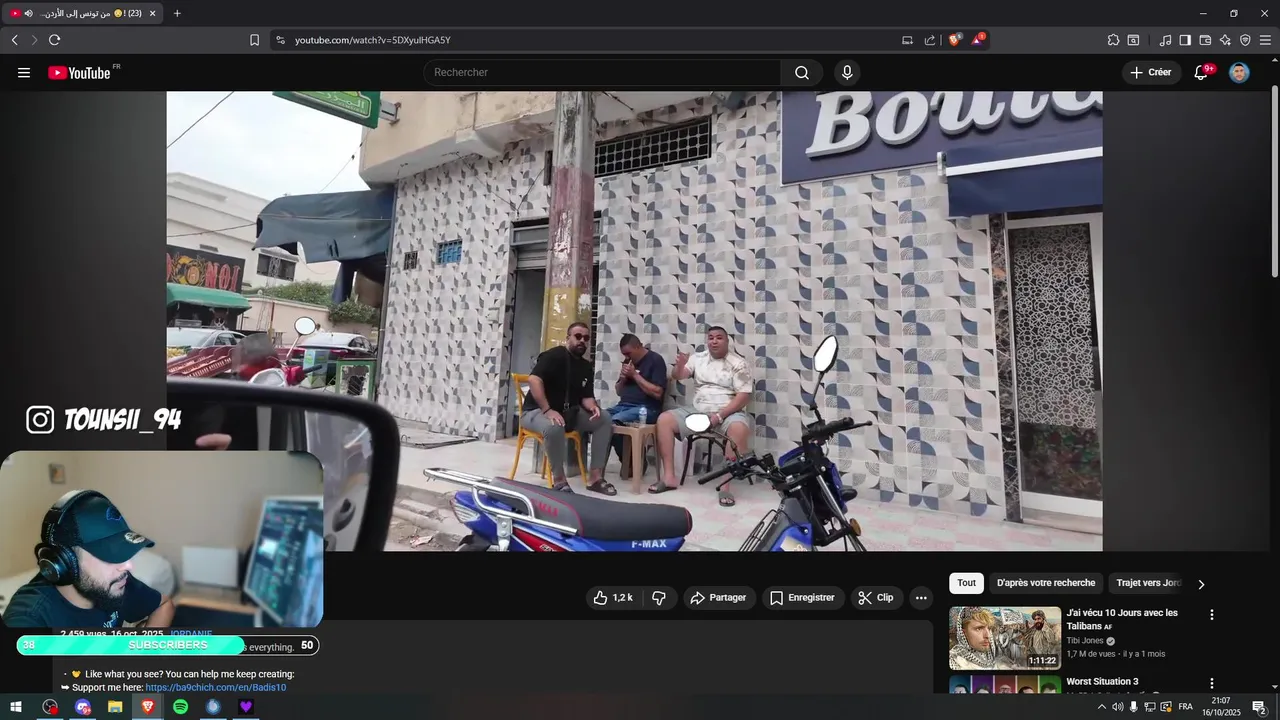Image resolution: width=1280 pixels, height=720 pixels.
Task: Visit the Tibi Jones channel
Action: tap(1085, 641)
